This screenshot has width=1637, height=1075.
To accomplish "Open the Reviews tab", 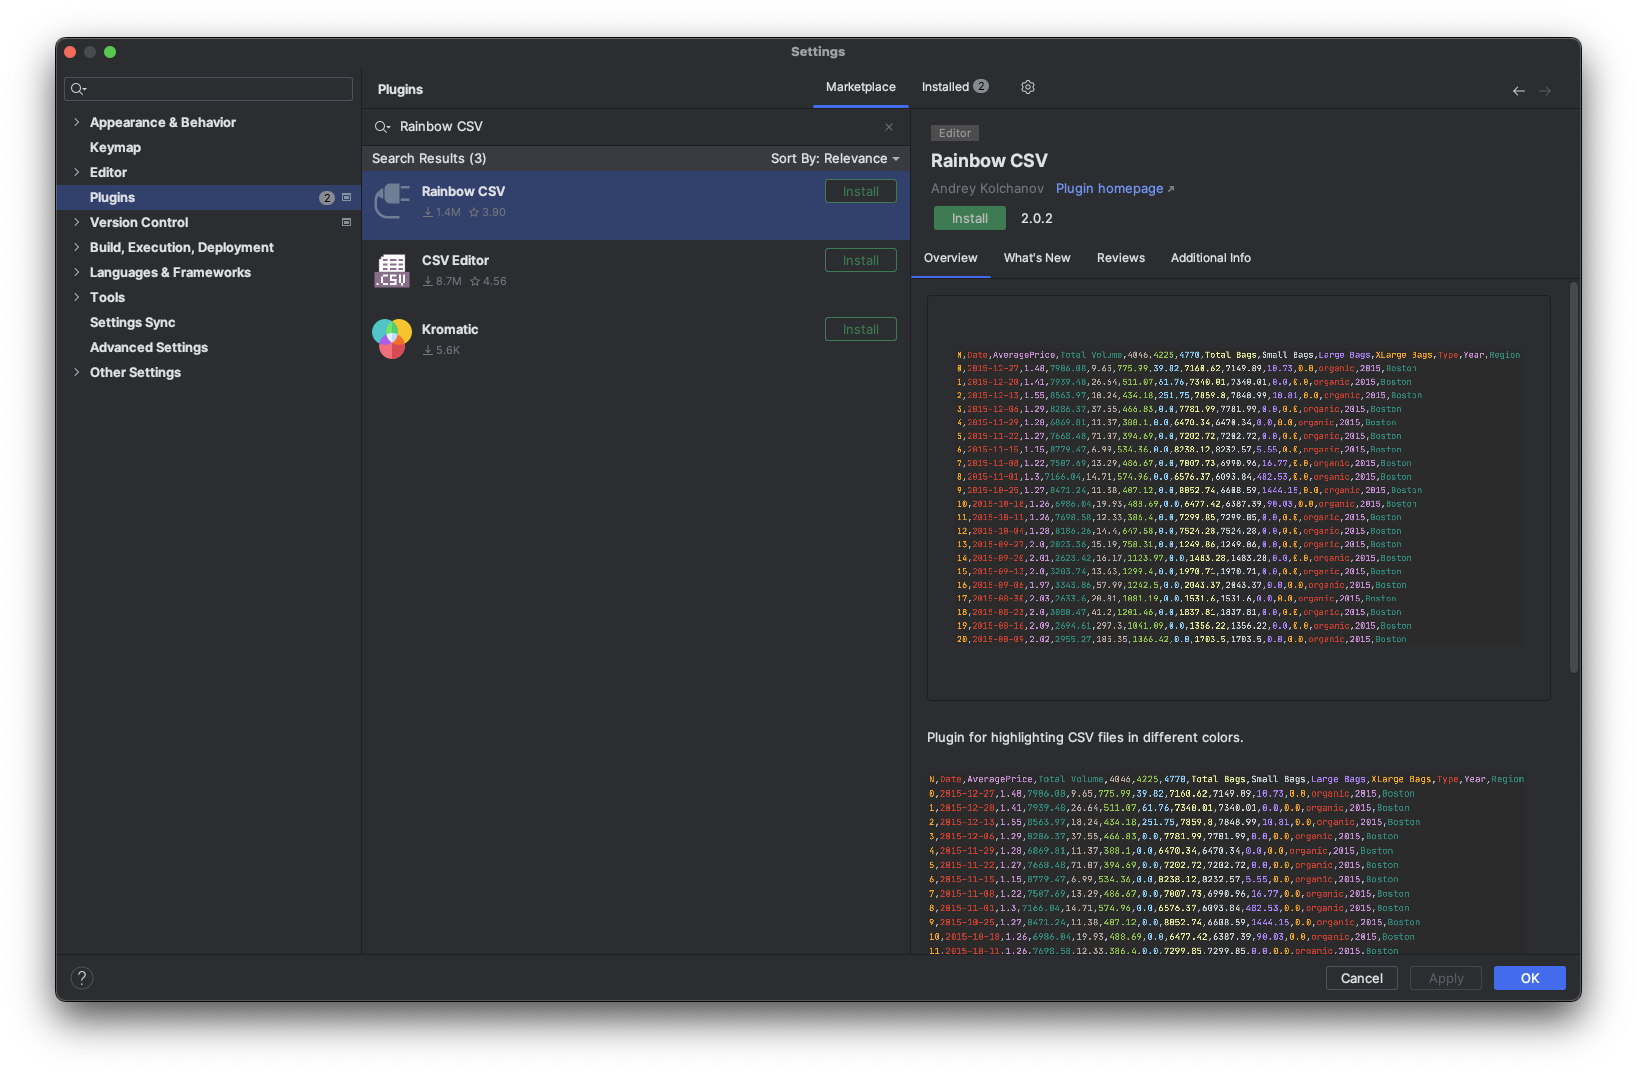I will coord(1121,258).
